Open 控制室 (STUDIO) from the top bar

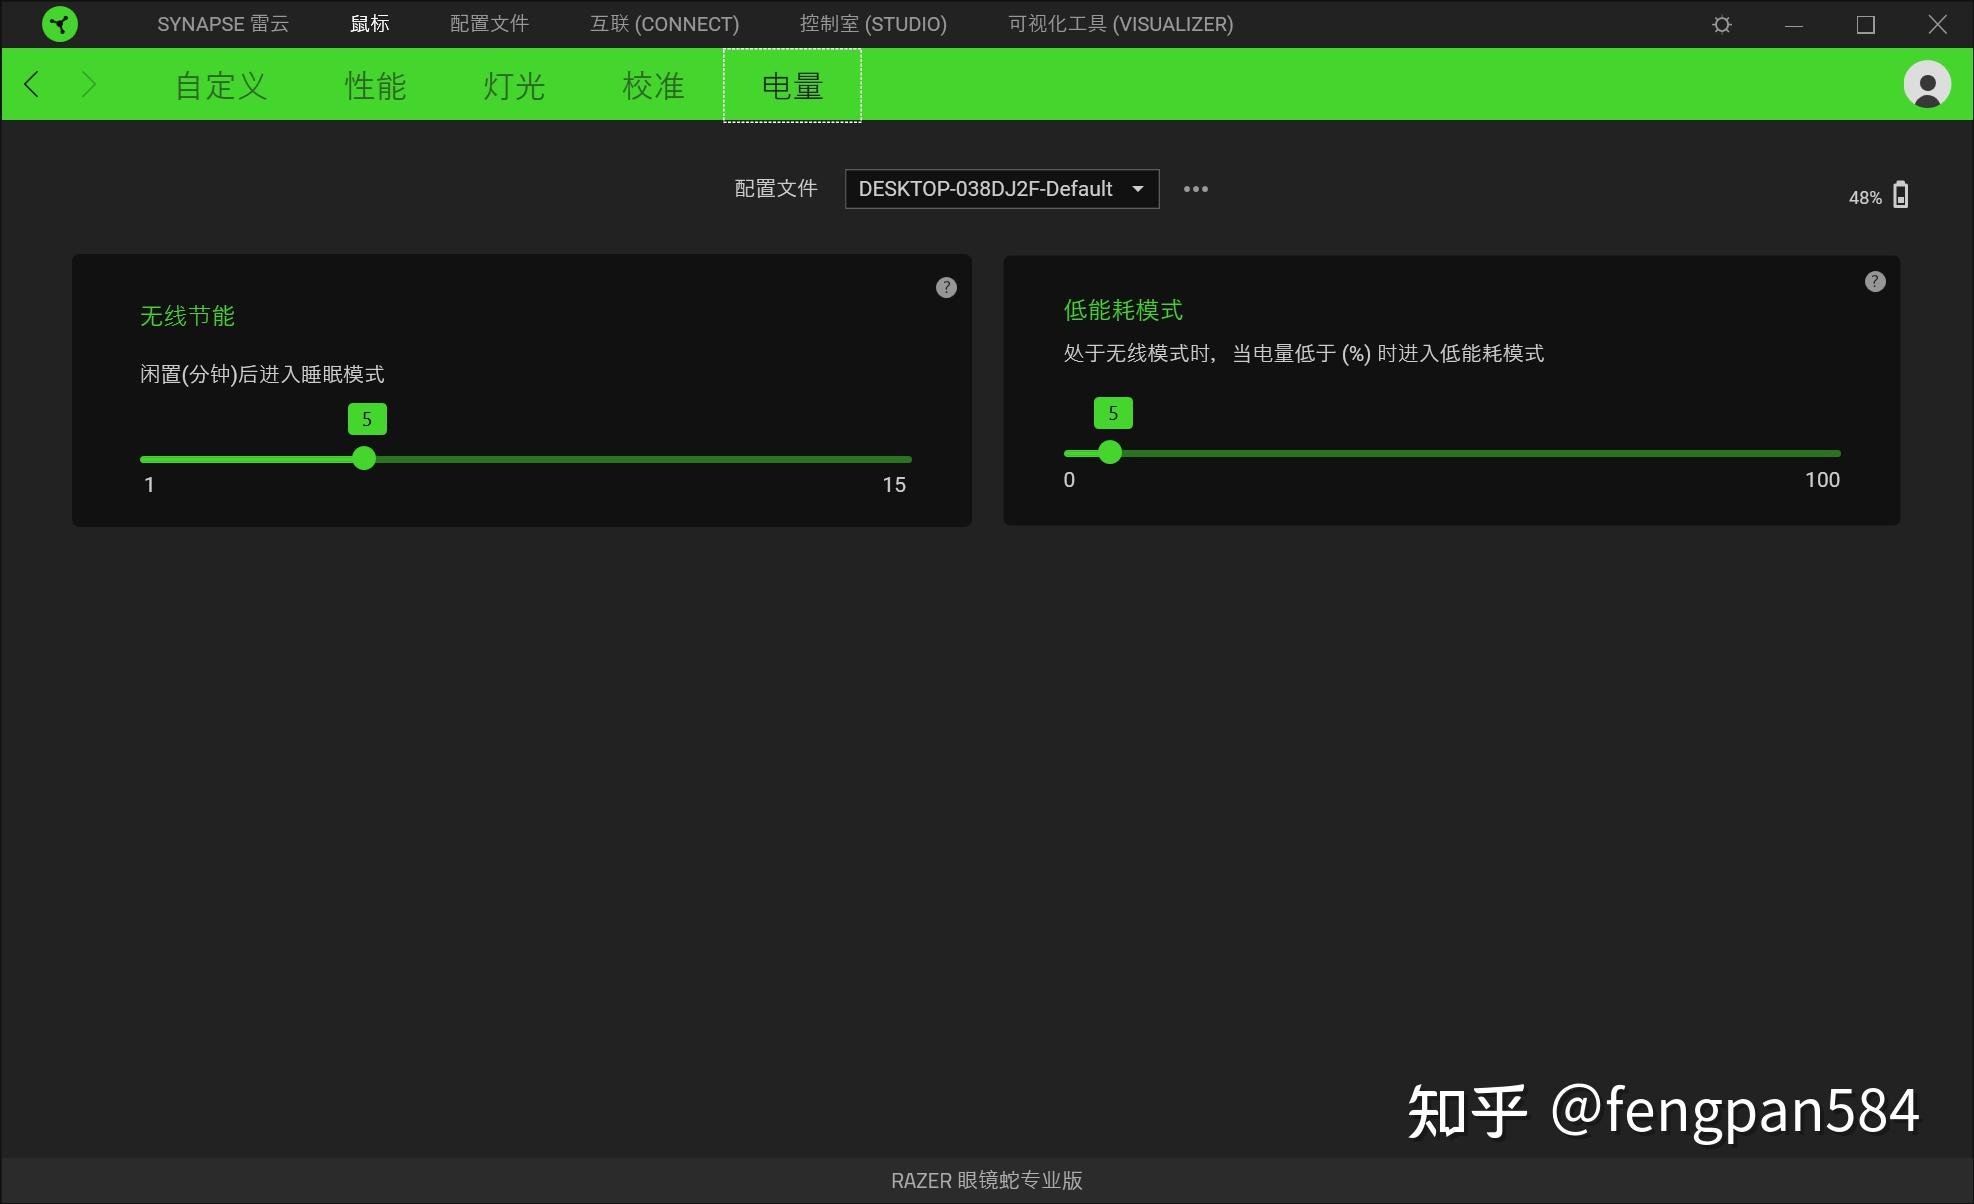pyautogui.click(x=872, y=23)
